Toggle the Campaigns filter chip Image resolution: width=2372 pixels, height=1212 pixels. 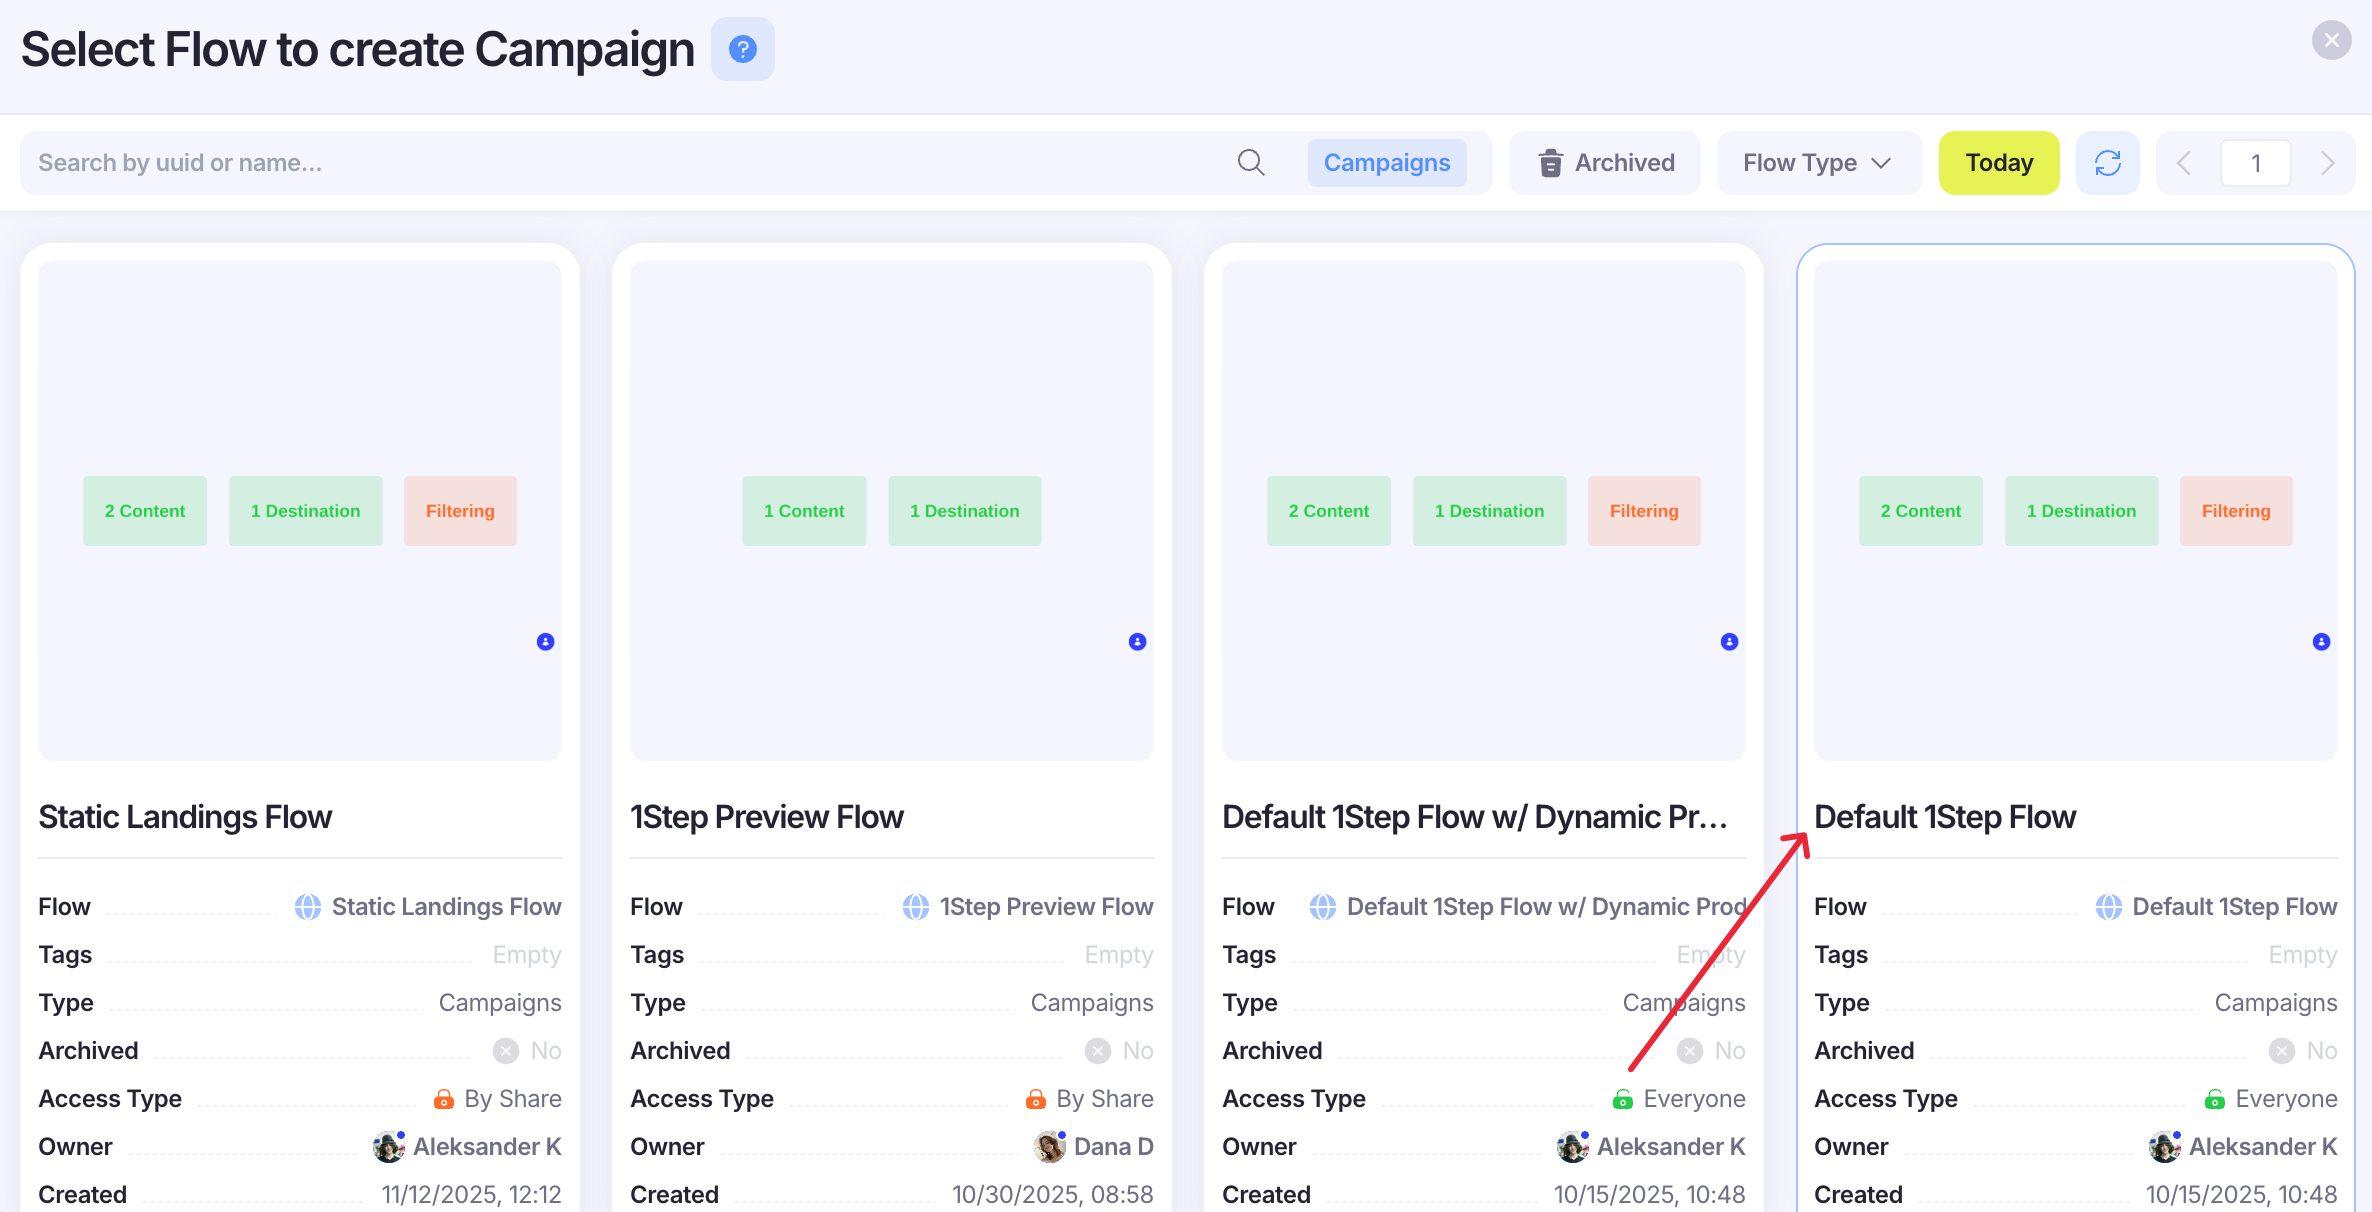coord(1387,162)
